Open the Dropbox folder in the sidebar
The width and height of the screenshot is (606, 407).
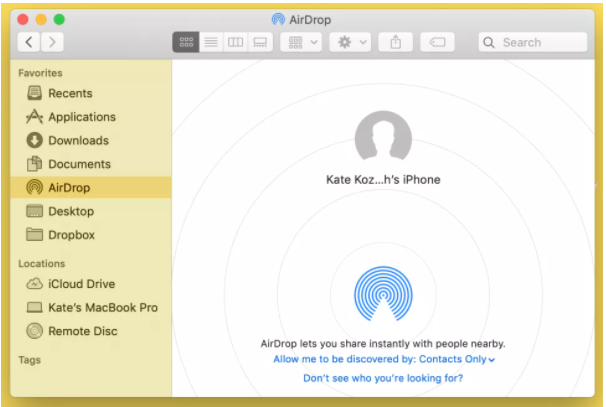tap(91, 235)
